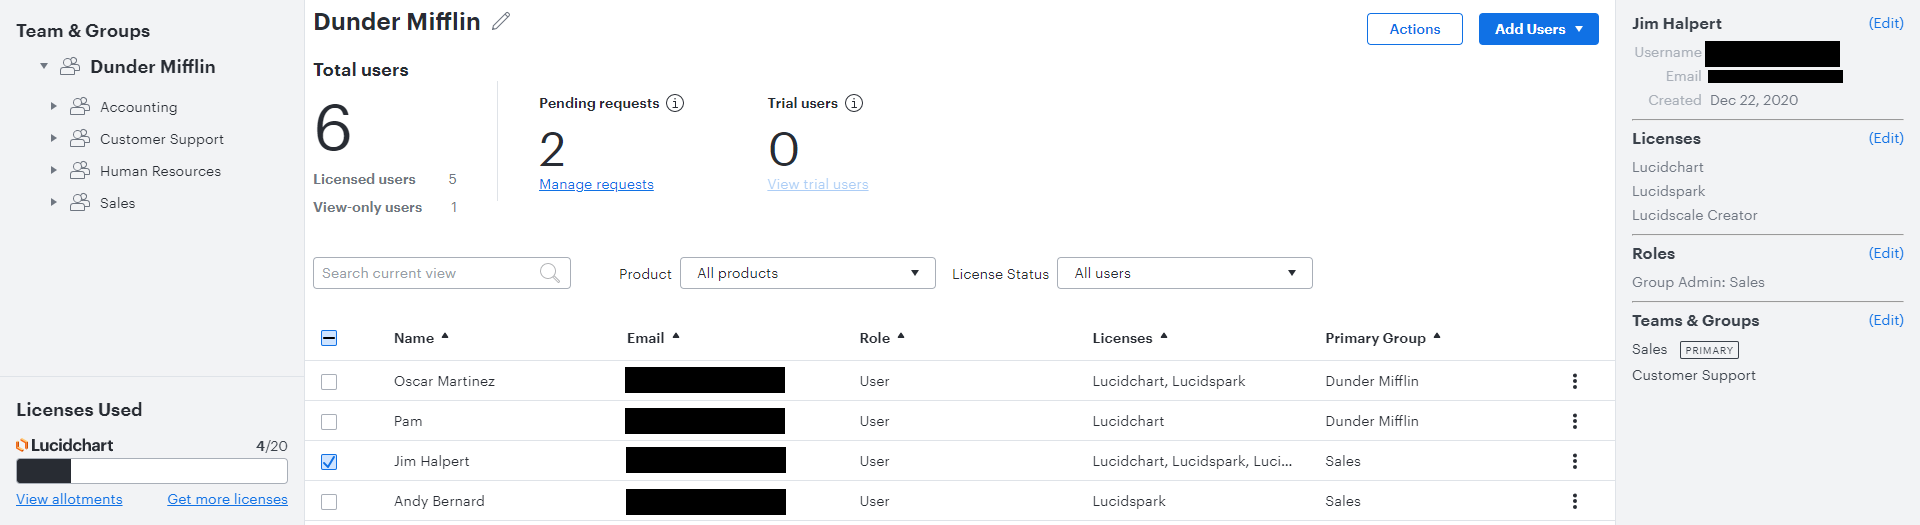Sort by Licenses using its arrow

[x=1164, y=337]
